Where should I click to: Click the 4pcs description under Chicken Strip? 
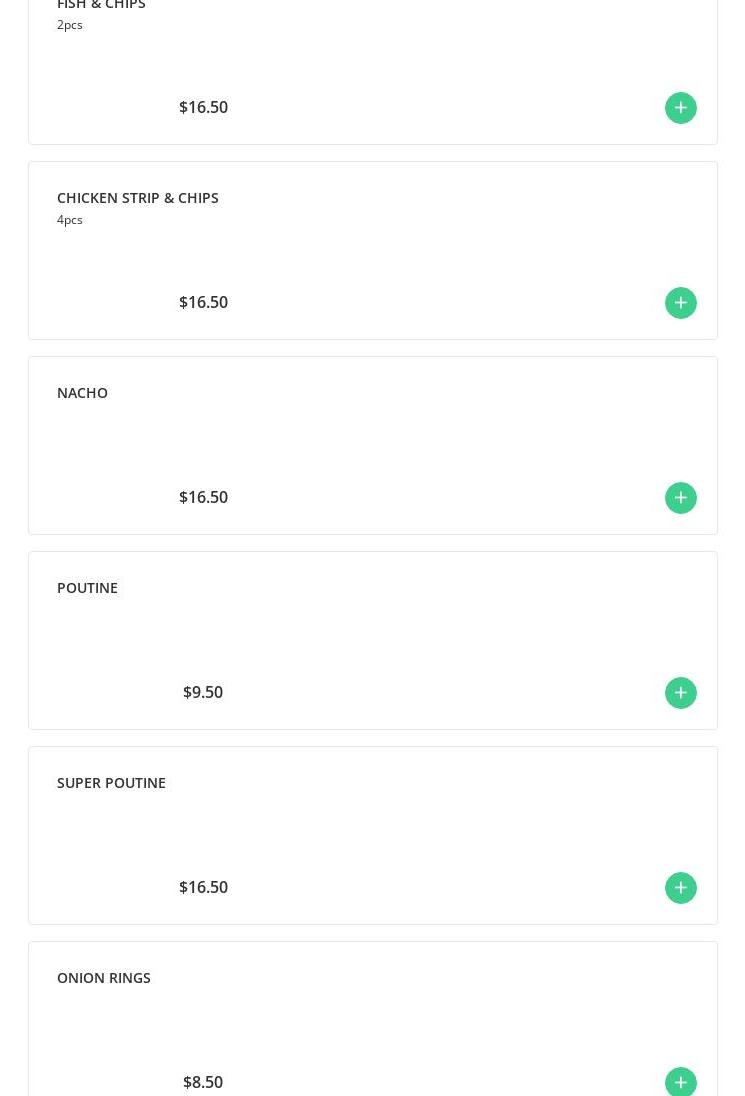click(x=70, y=220)
